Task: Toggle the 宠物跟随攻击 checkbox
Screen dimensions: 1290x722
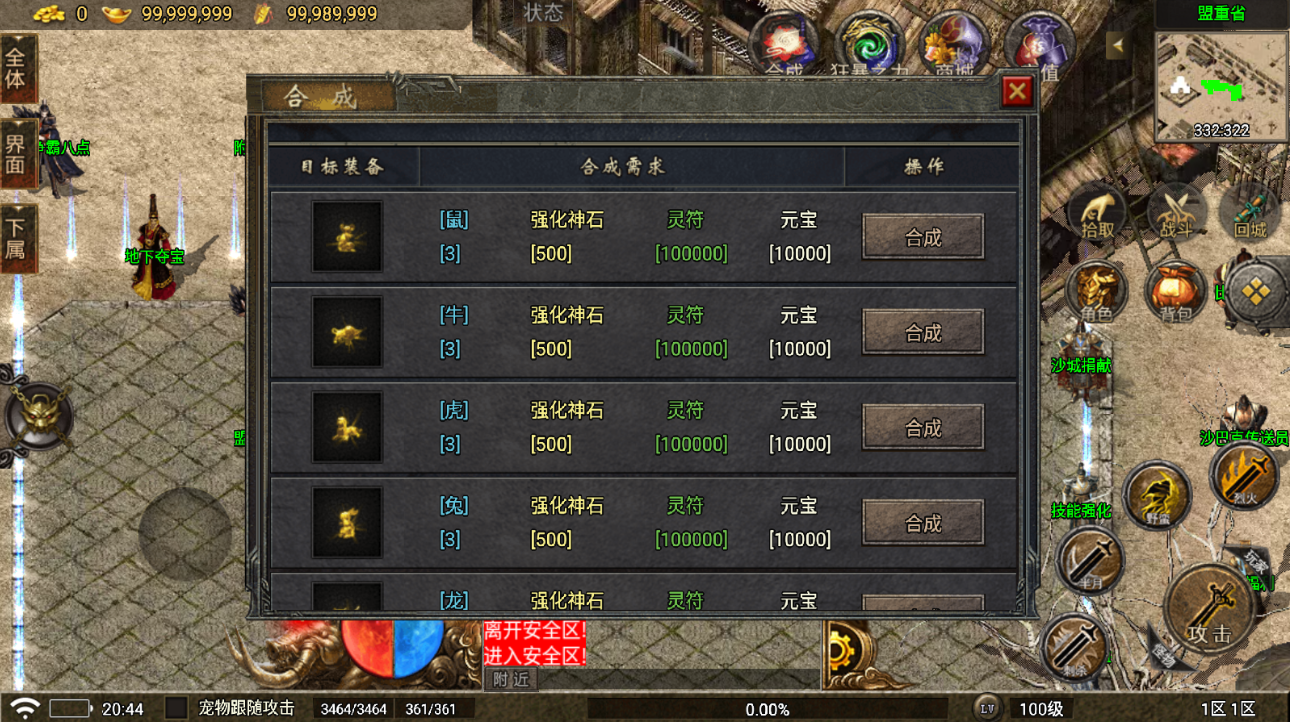Action: click(x=176, y=708)
